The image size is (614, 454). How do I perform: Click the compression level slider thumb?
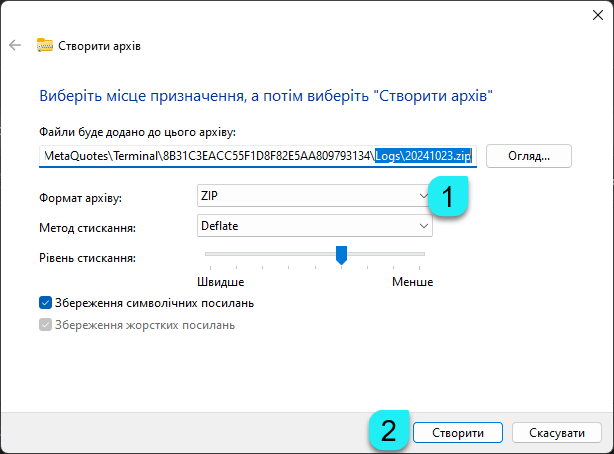click(341, 256)
